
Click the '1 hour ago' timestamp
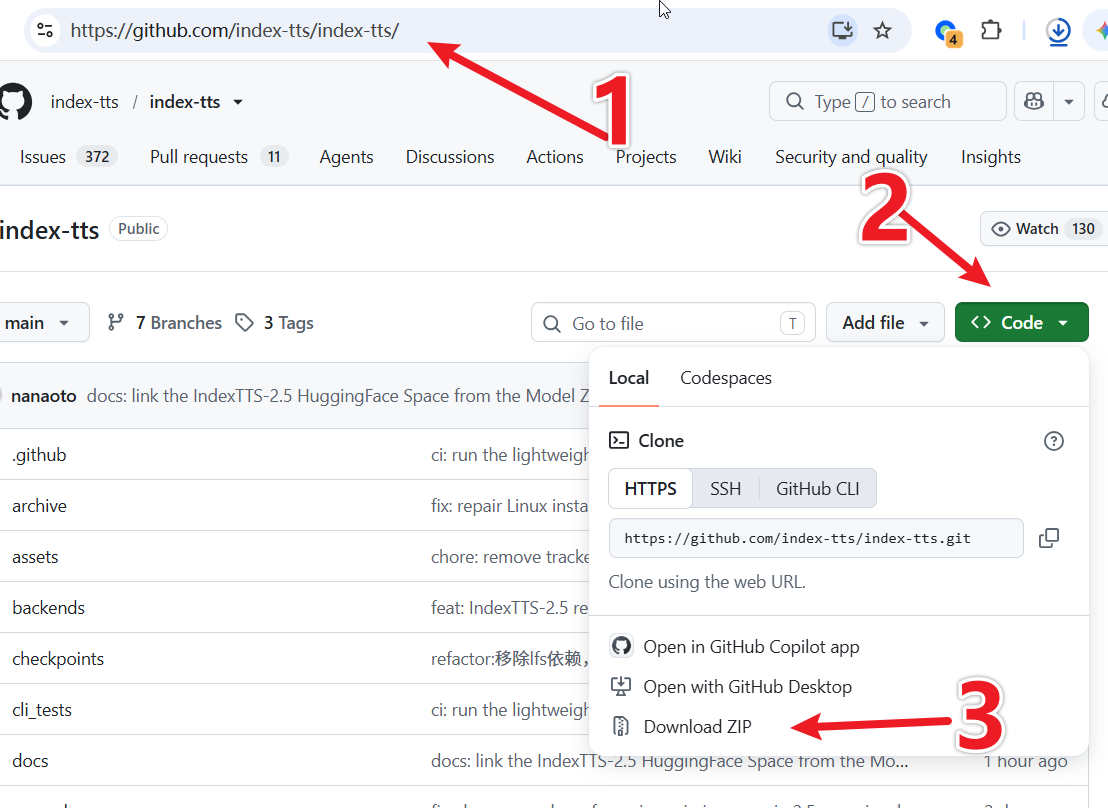[x=1025, y=761]
